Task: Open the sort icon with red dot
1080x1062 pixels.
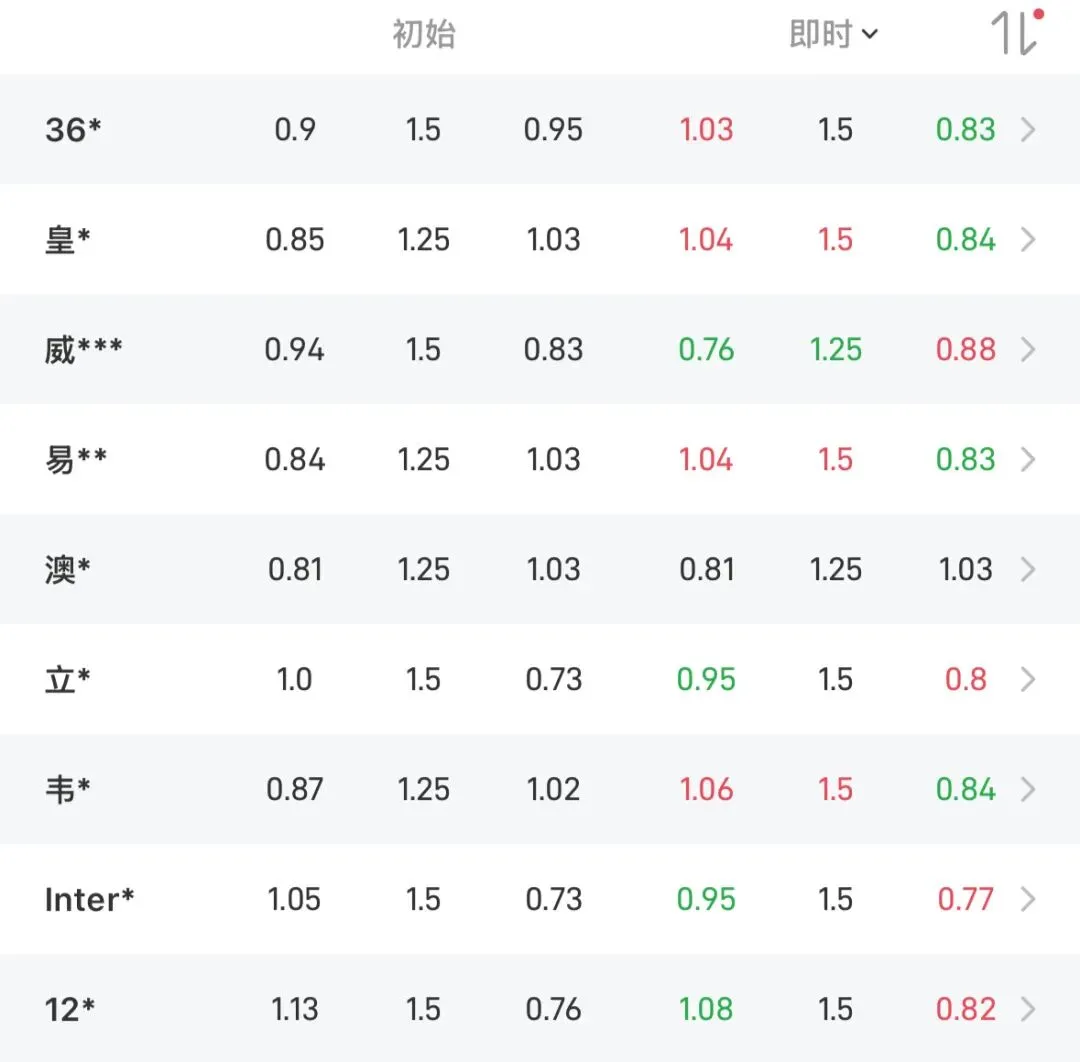Action: [x=1017, y=32]
